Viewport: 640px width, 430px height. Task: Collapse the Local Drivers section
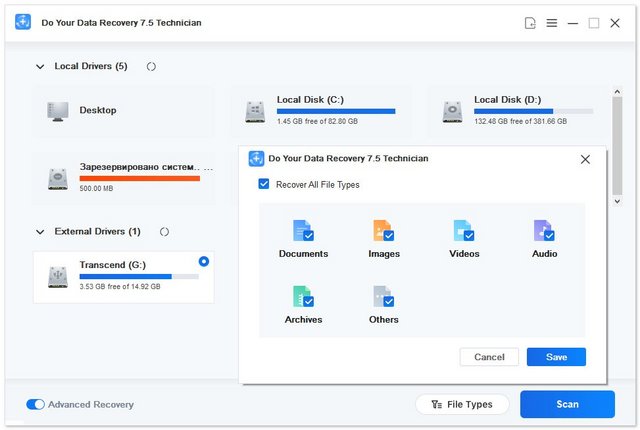[x=40, y=66]
